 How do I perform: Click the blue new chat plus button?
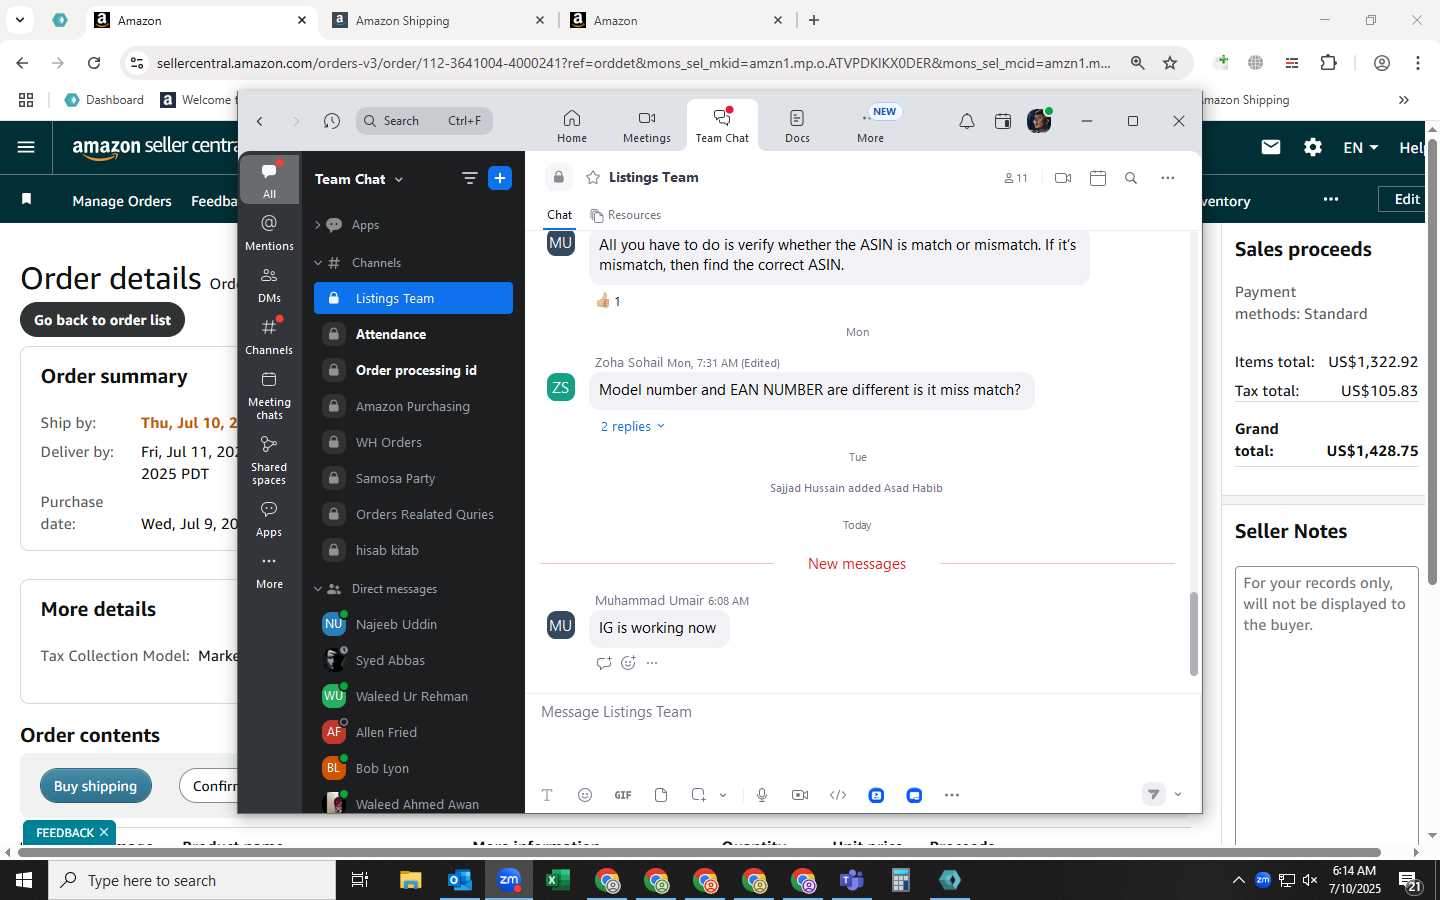point(500,178)
